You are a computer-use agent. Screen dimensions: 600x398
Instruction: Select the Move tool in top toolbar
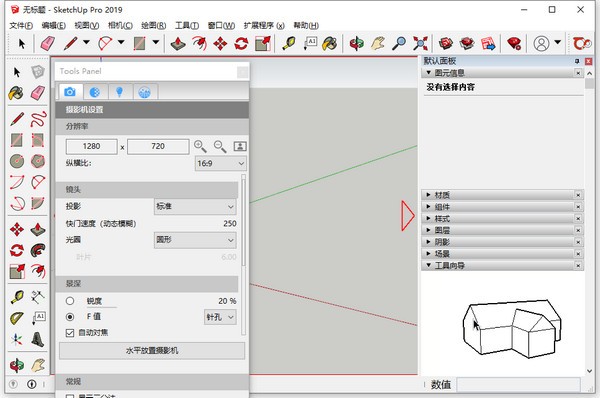point(220,43)
